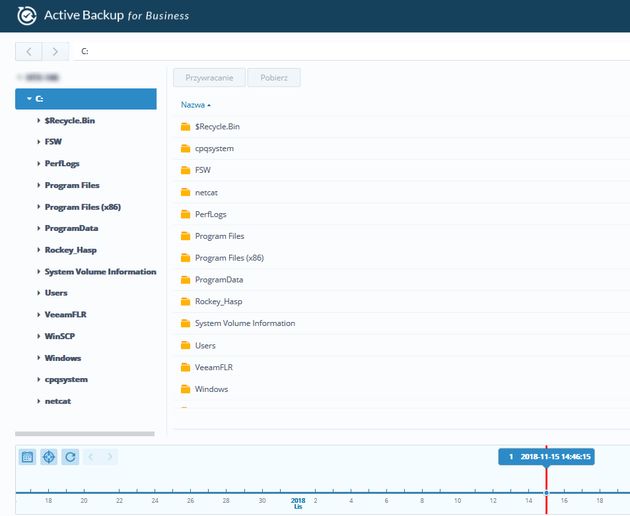This screenshot has width=630, height=516.
Task: Click the C: path address field
Action: point(352,51)
